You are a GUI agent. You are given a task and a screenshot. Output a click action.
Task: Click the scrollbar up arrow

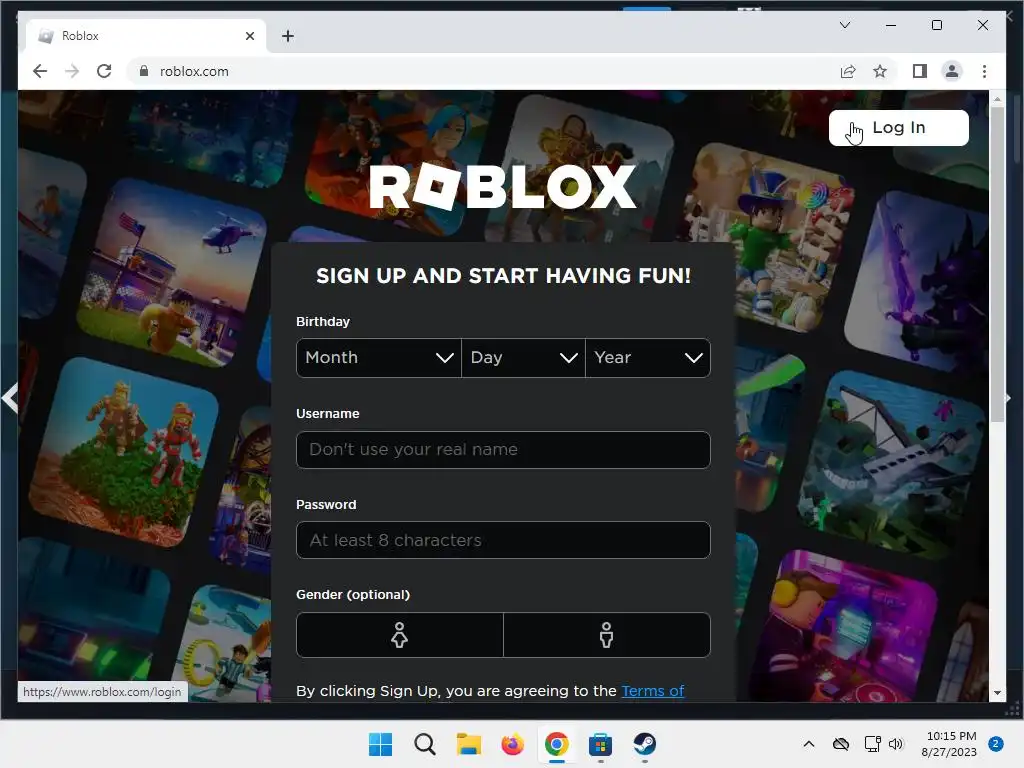(x=997, y=99)
